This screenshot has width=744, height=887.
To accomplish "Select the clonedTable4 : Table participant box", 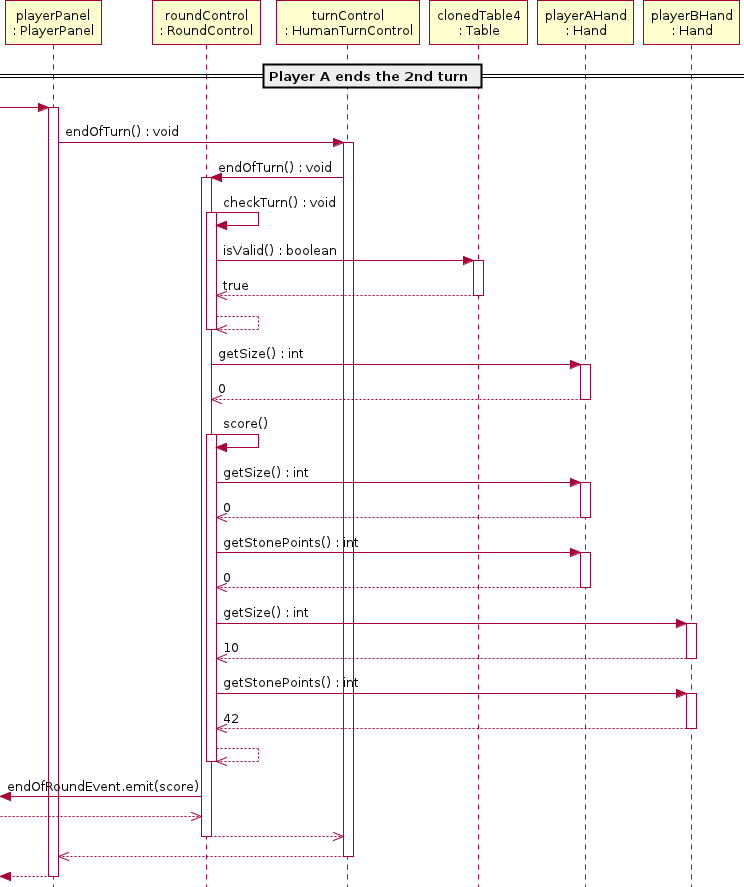I will point(479,23).
